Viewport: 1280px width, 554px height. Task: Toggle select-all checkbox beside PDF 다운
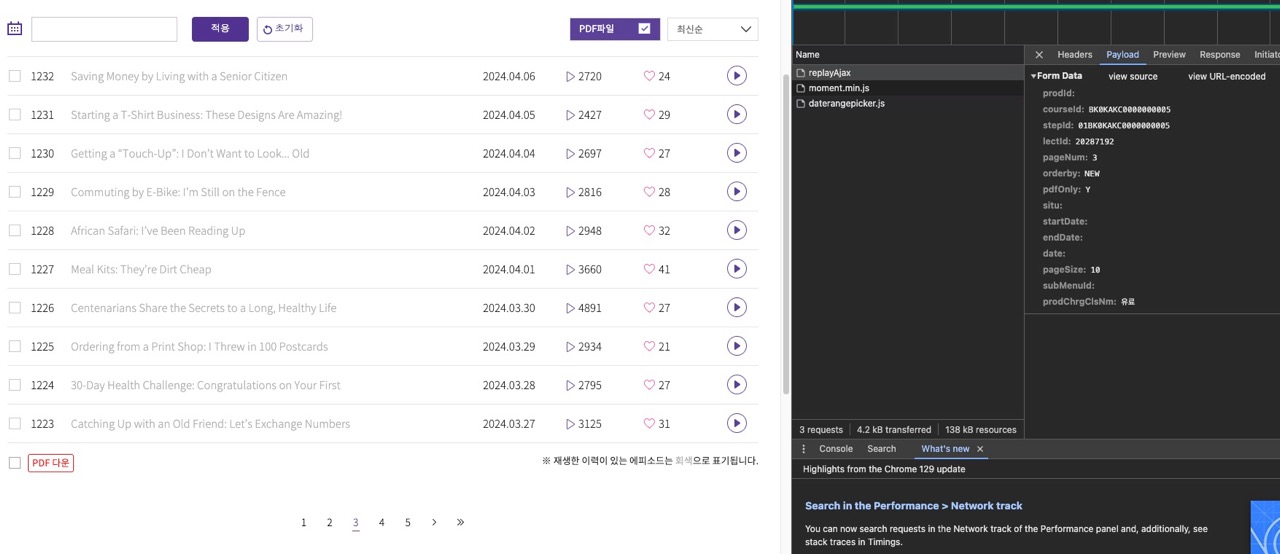tap(15, 462)
